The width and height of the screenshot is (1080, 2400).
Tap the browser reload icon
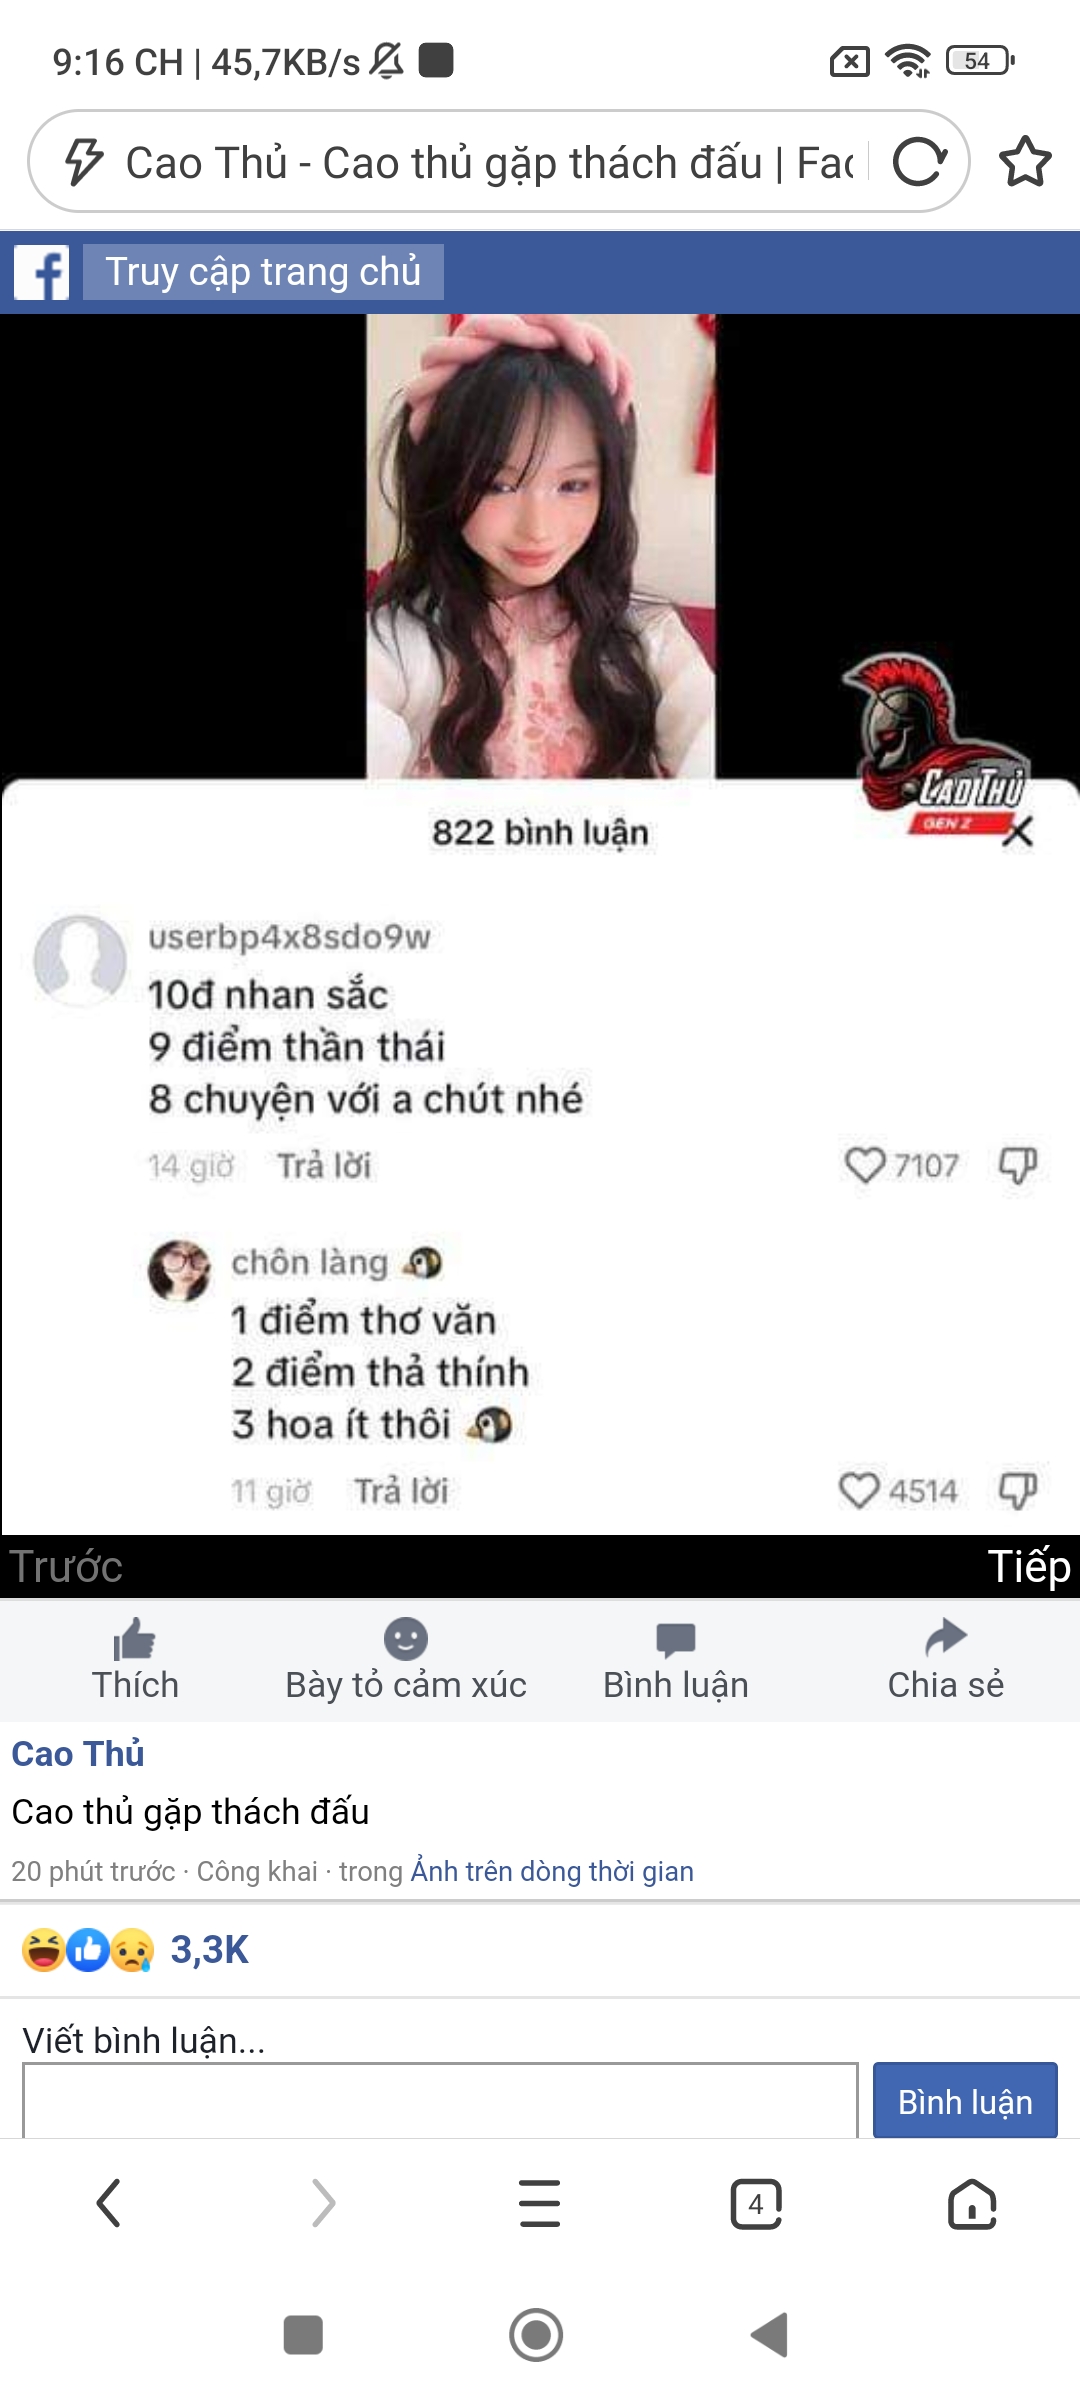[919, 162]
